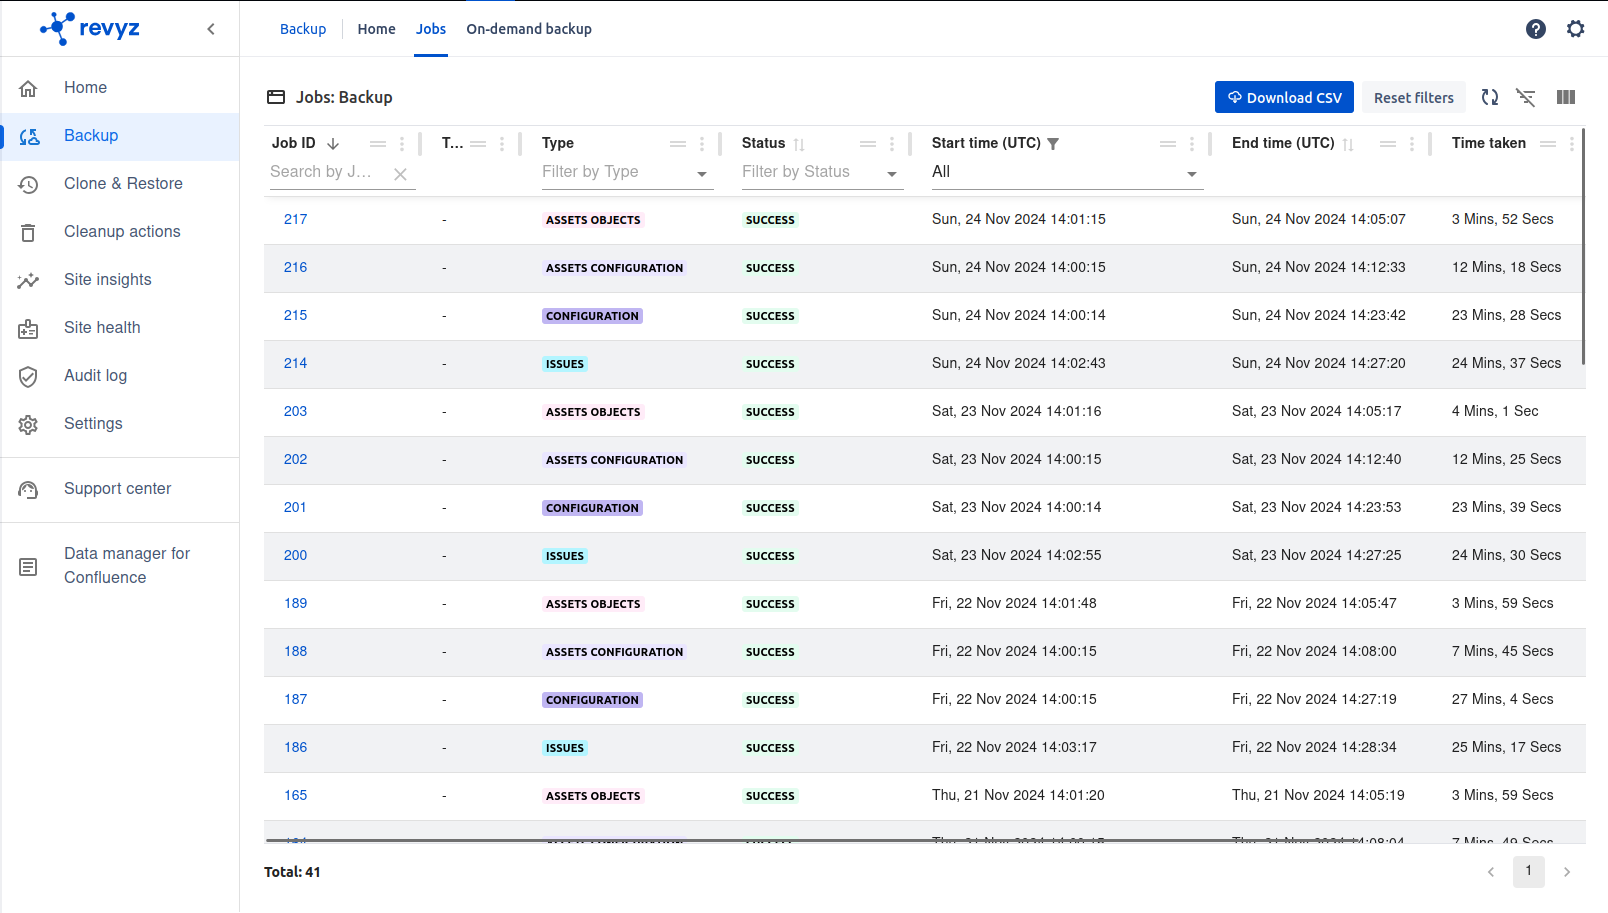Open the settings gear in top bar
This screenshot has width=1608, height=913.
click(1576, 29)
